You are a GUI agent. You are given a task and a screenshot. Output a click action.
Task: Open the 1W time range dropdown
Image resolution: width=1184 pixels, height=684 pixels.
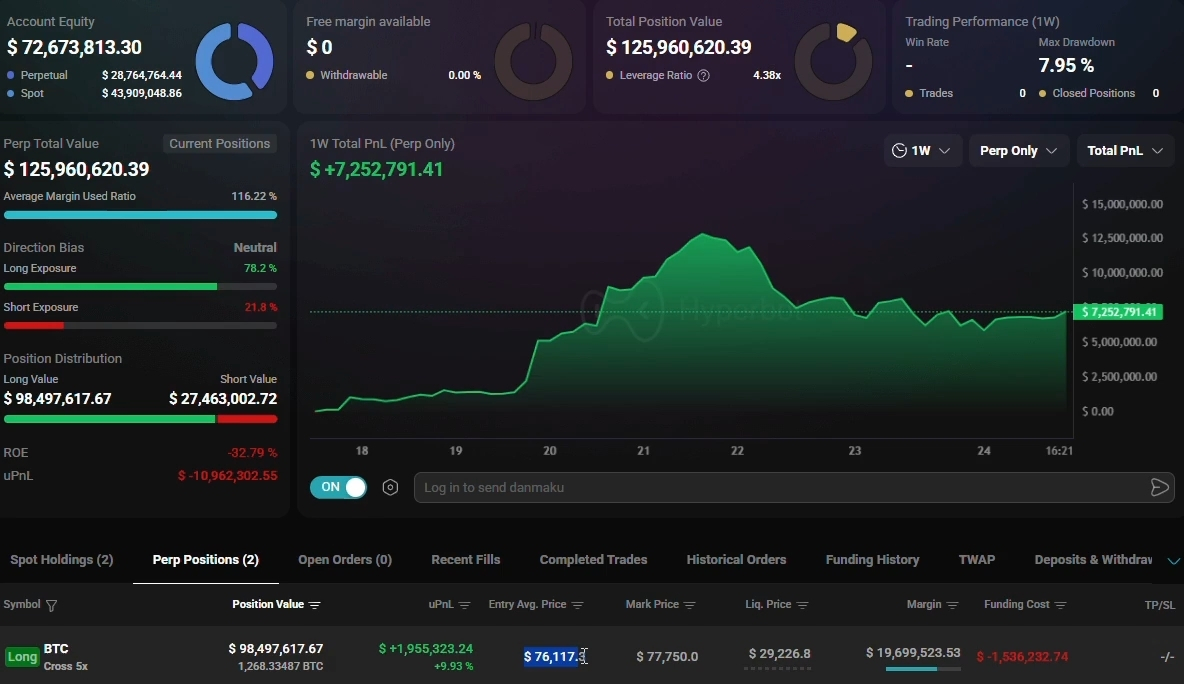(922, 151)
